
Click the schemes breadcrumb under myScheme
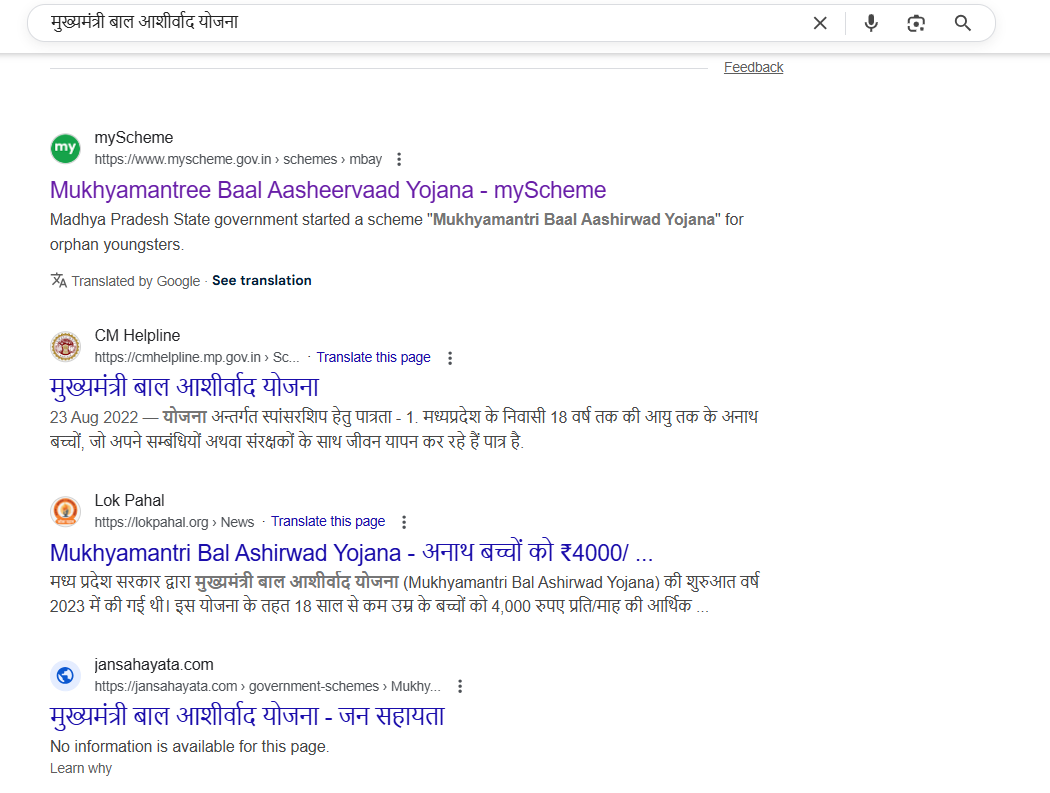310,159
